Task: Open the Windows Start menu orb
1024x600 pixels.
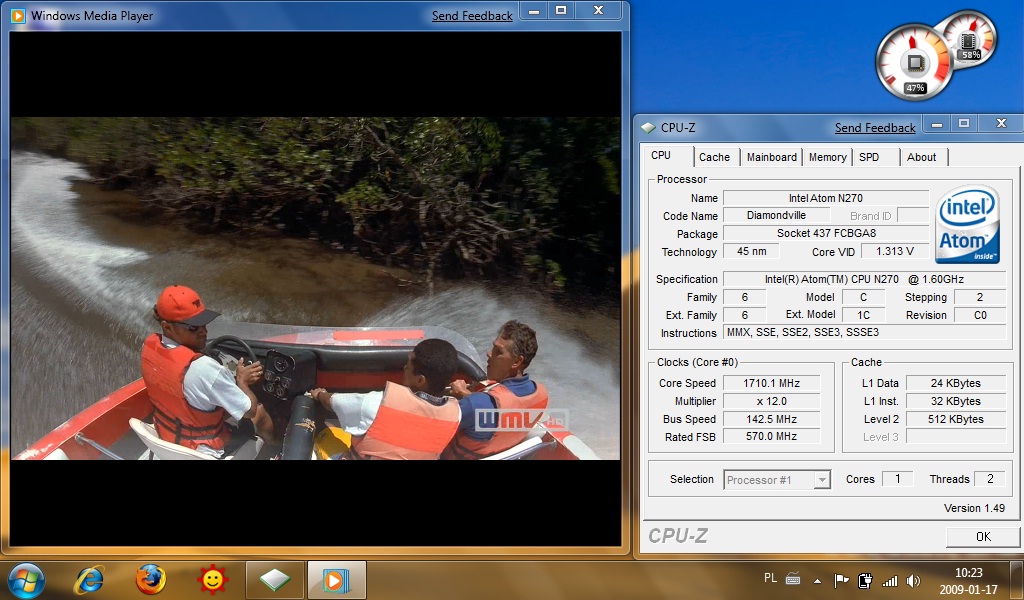Action: click(x=26, y=580)
